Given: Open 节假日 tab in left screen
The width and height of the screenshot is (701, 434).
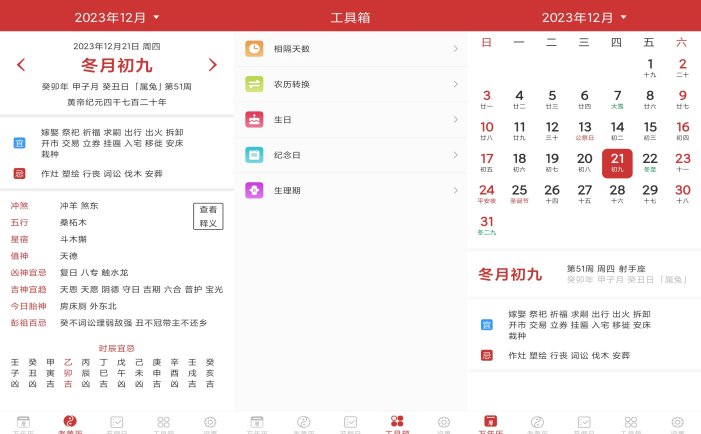Looking at the screenshot, I should 117,425.
